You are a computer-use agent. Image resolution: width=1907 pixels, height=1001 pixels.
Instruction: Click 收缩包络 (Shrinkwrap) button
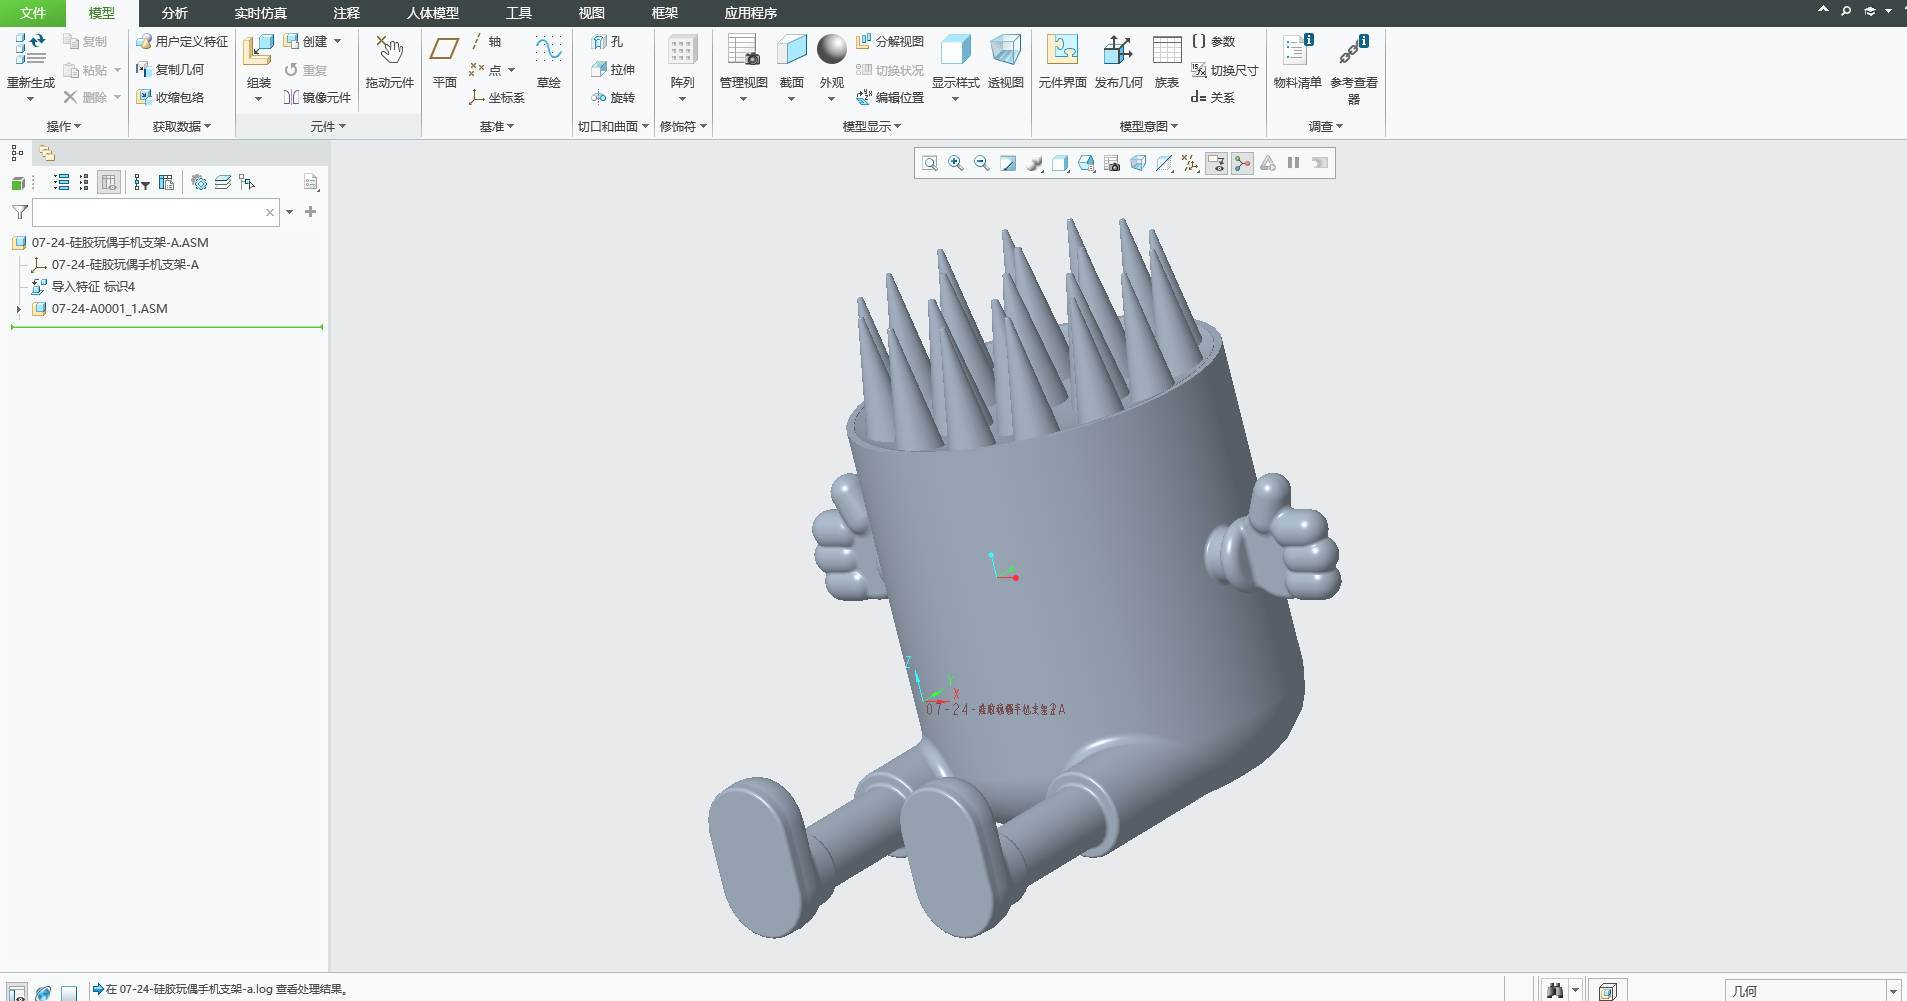point(170,97)
